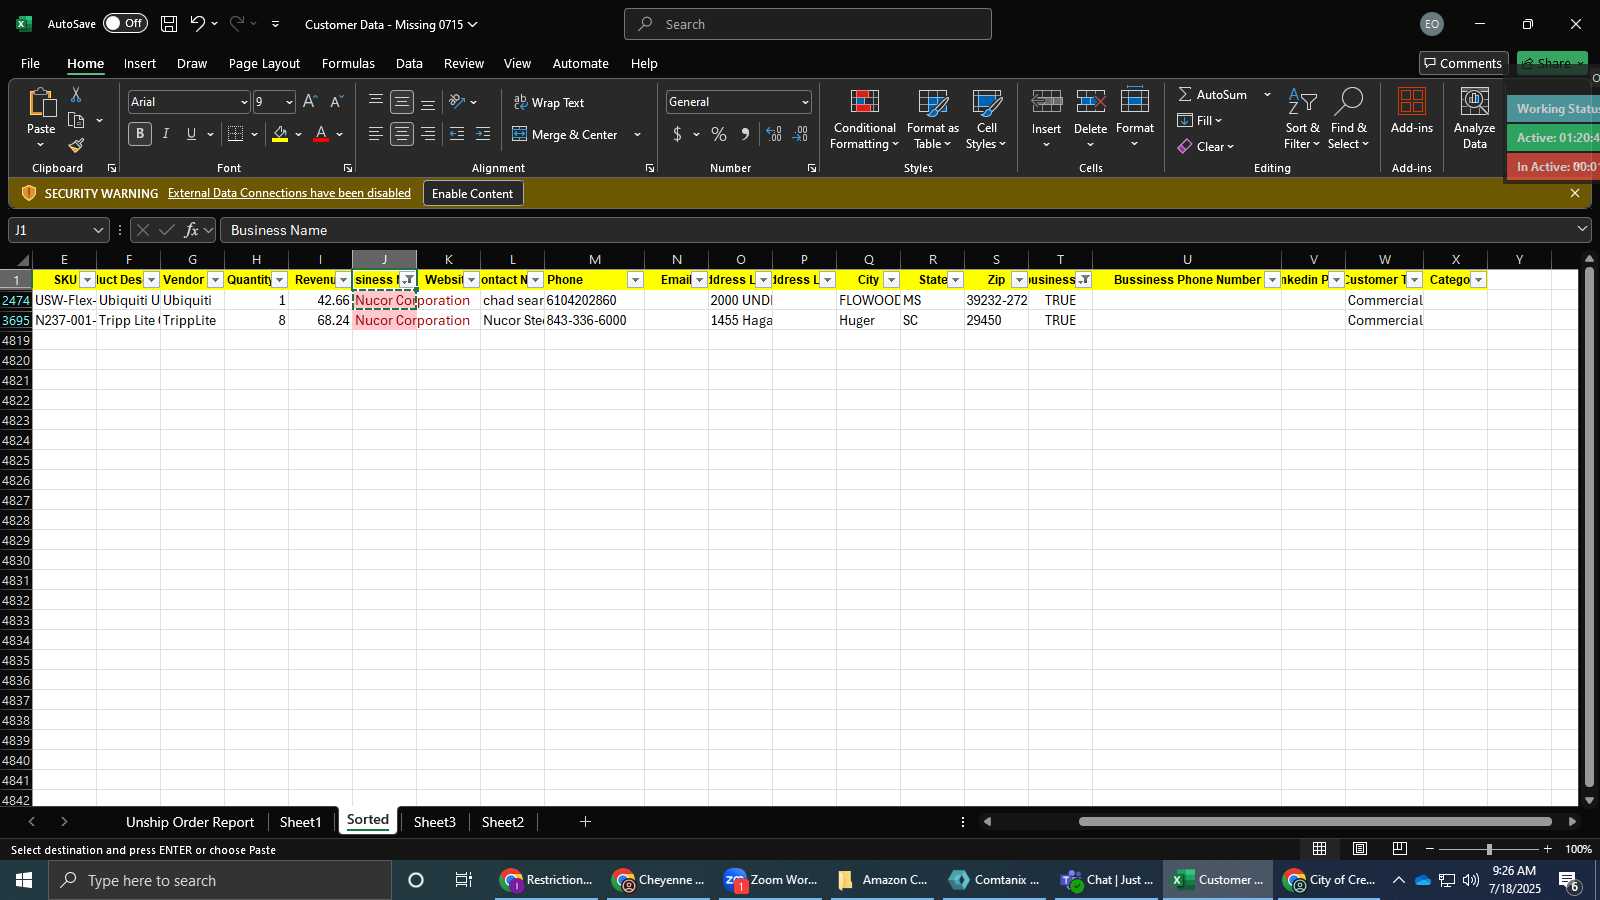The height and width of the screenshot is (900, 1600).
Task: Click the Save icon in title bar
Action: pyautogui.click(x=169, y=24)
